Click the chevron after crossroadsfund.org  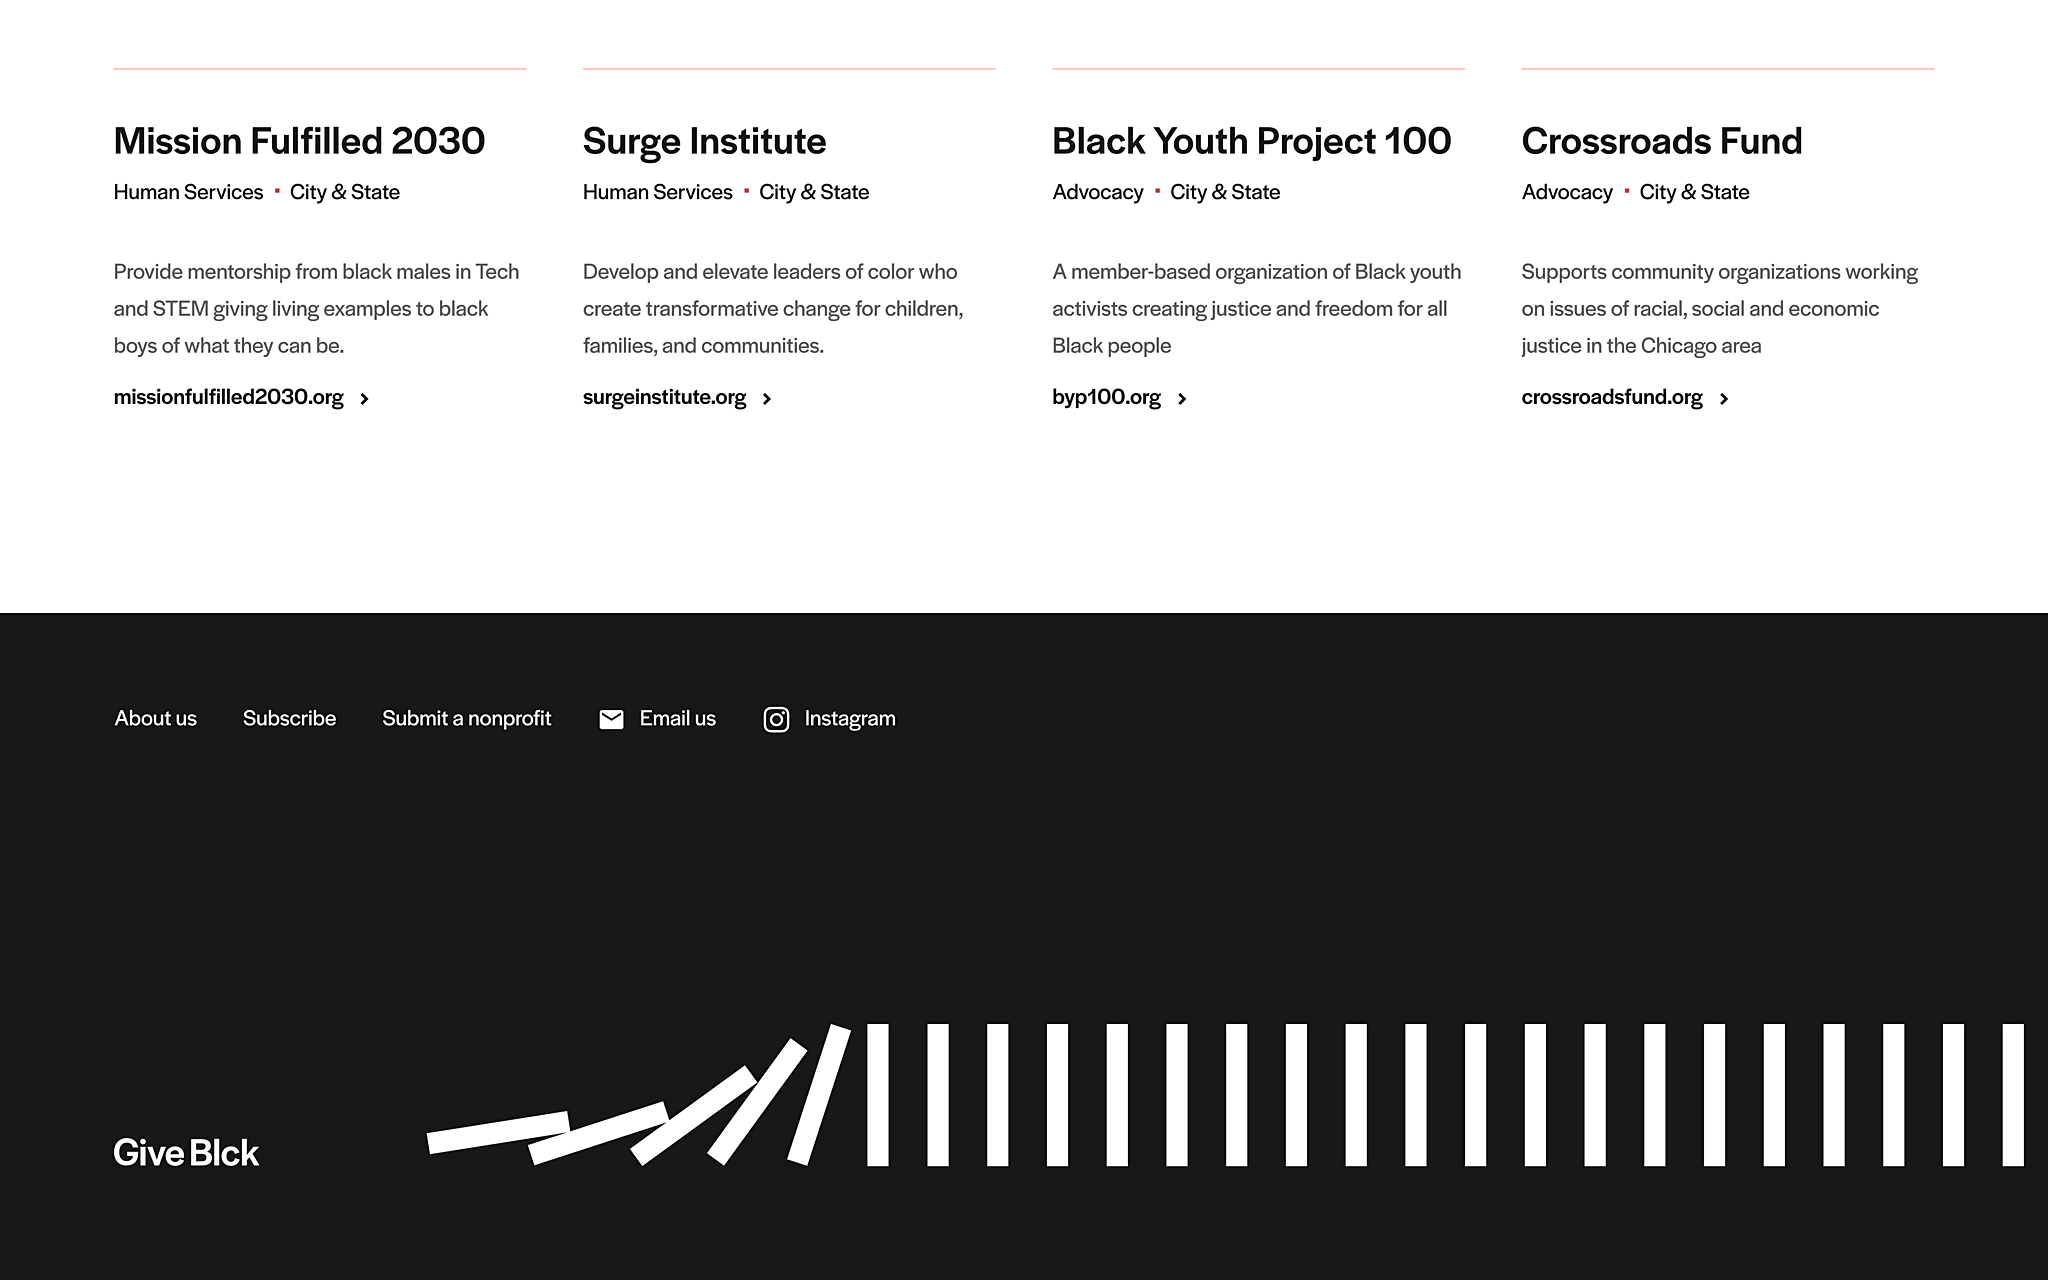pos(1724,398)
